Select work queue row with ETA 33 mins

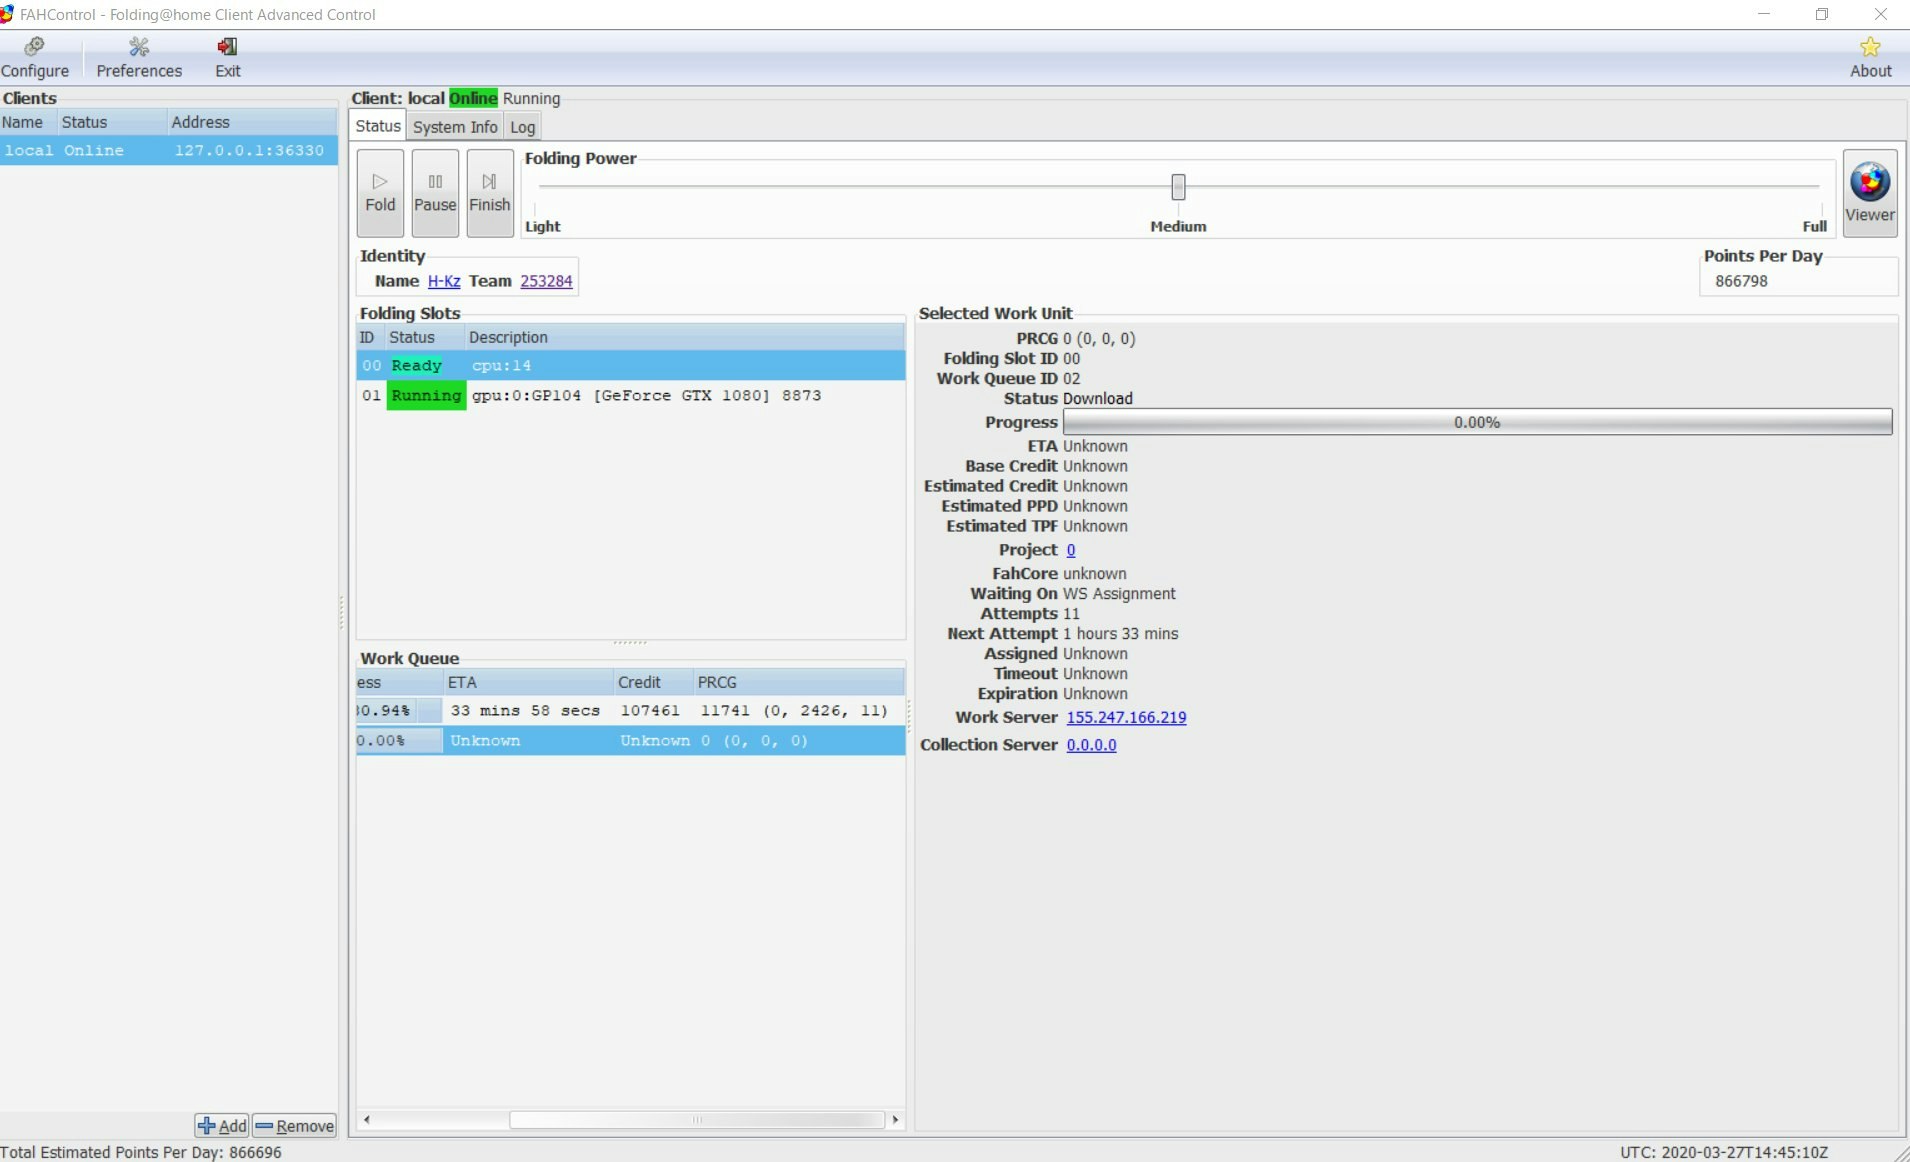[631, 711]
